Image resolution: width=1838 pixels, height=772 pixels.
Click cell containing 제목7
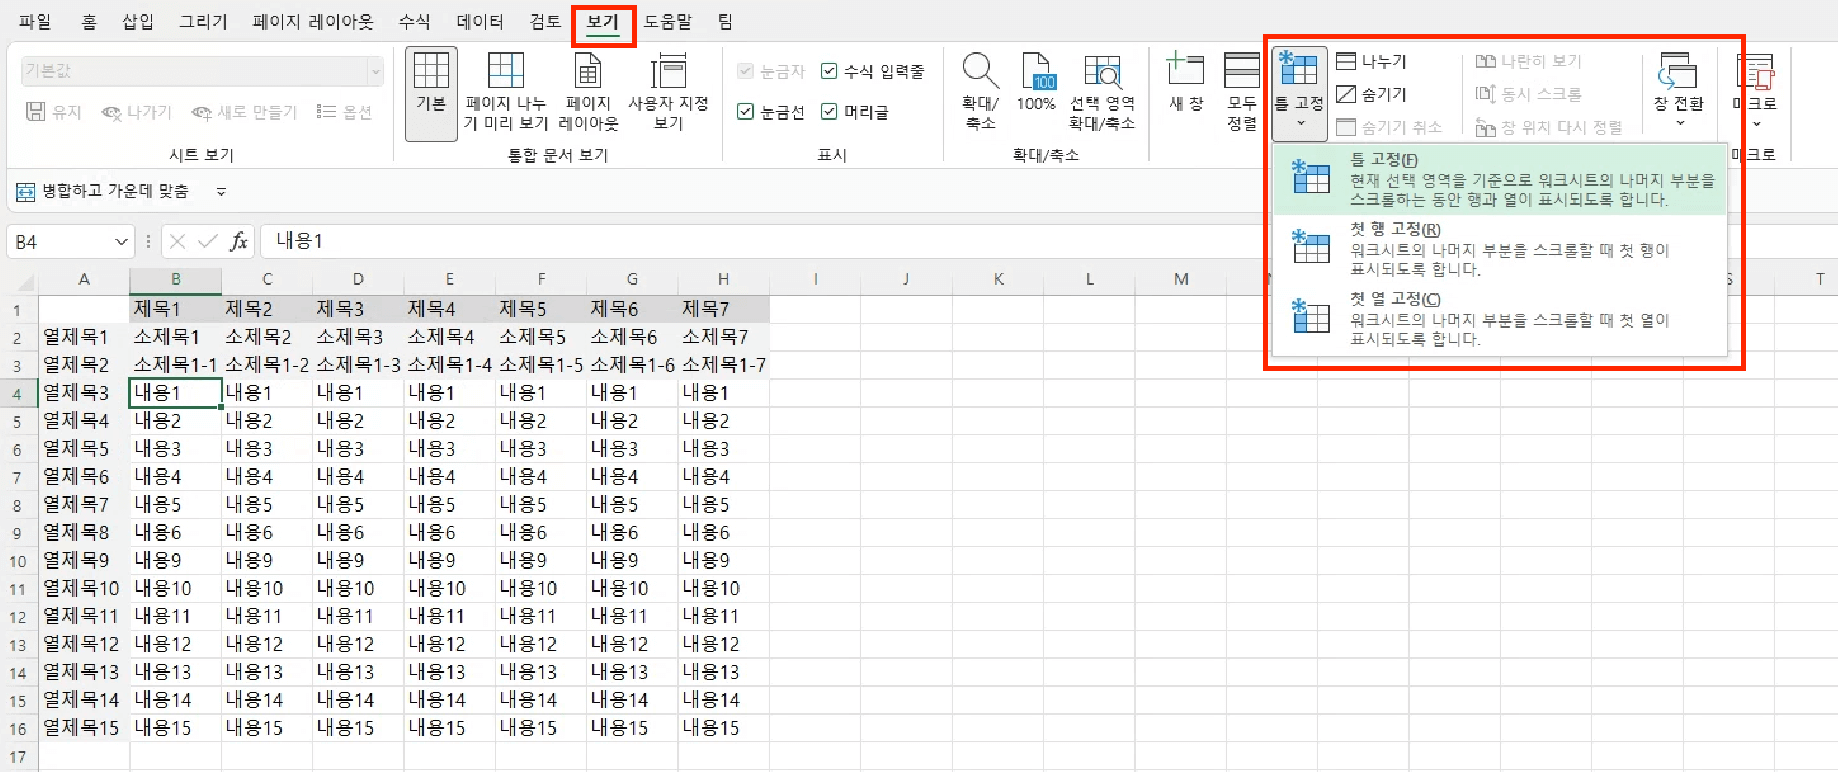pos(724,309)
